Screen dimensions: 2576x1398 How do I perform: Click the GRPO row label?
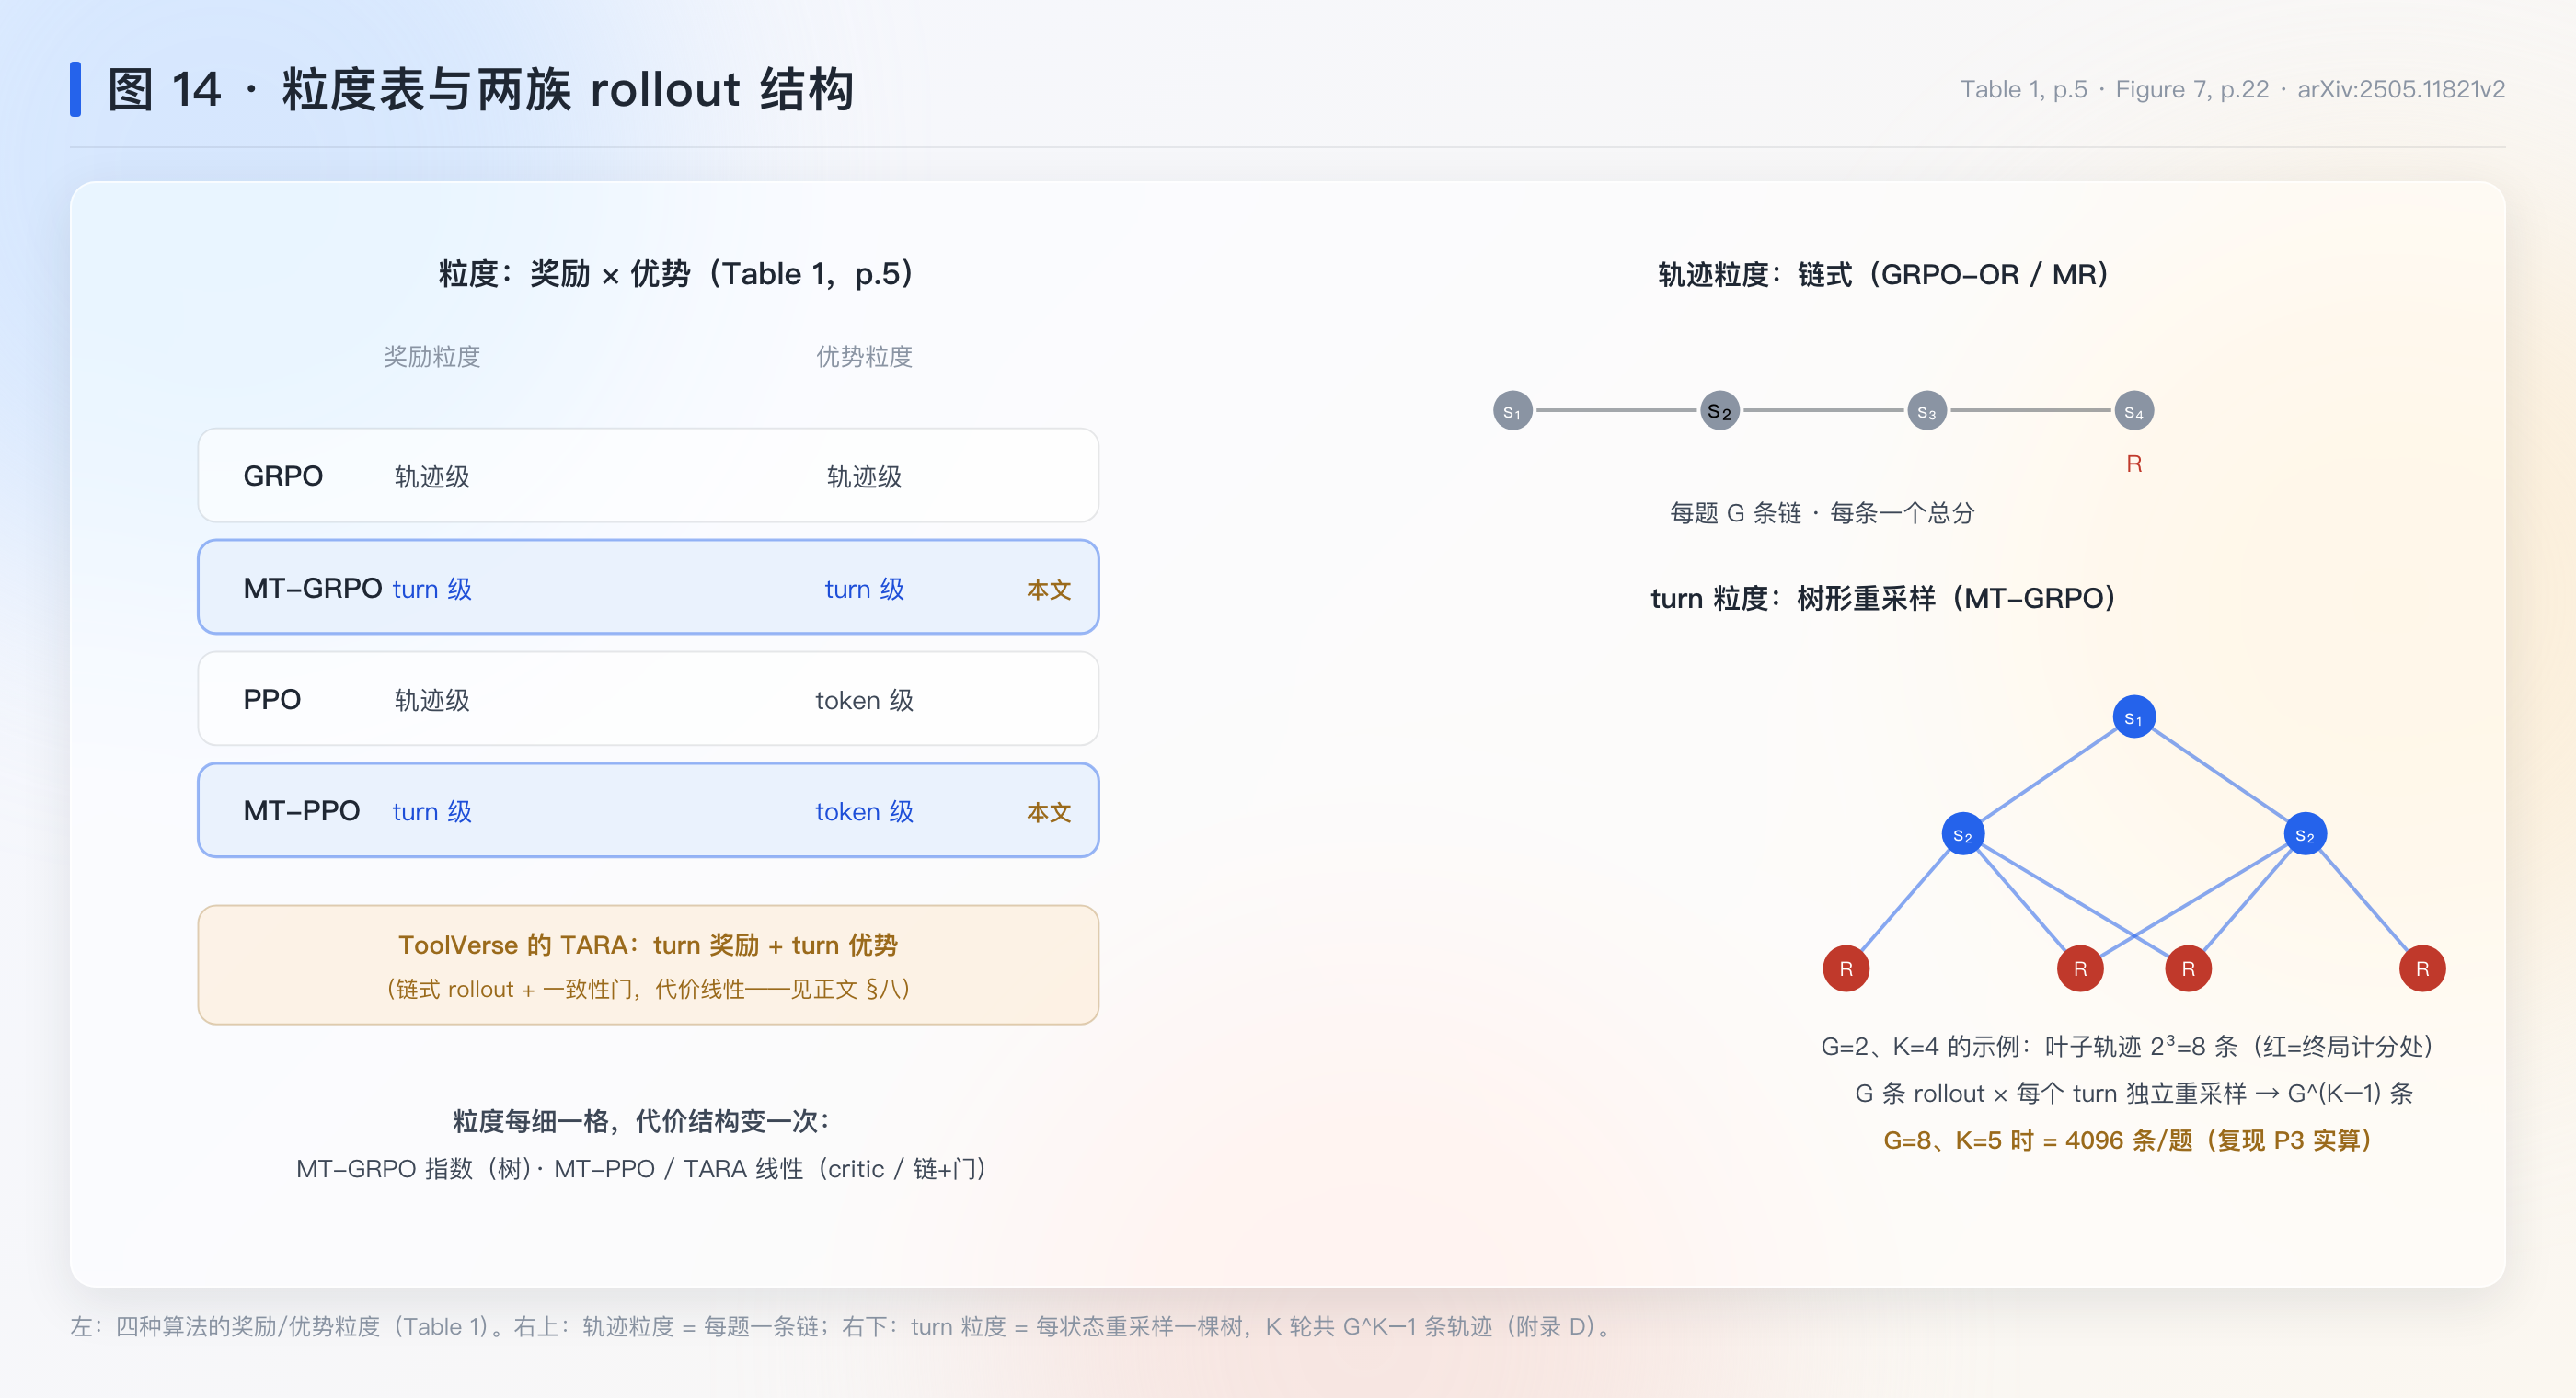tap(283, 476)
